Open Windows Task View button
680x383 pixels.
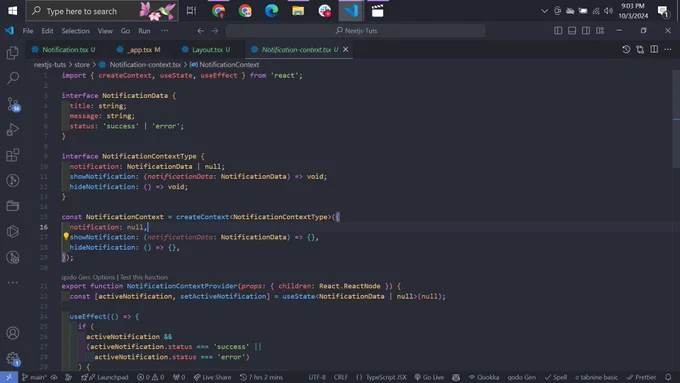(x=191, y=11)
